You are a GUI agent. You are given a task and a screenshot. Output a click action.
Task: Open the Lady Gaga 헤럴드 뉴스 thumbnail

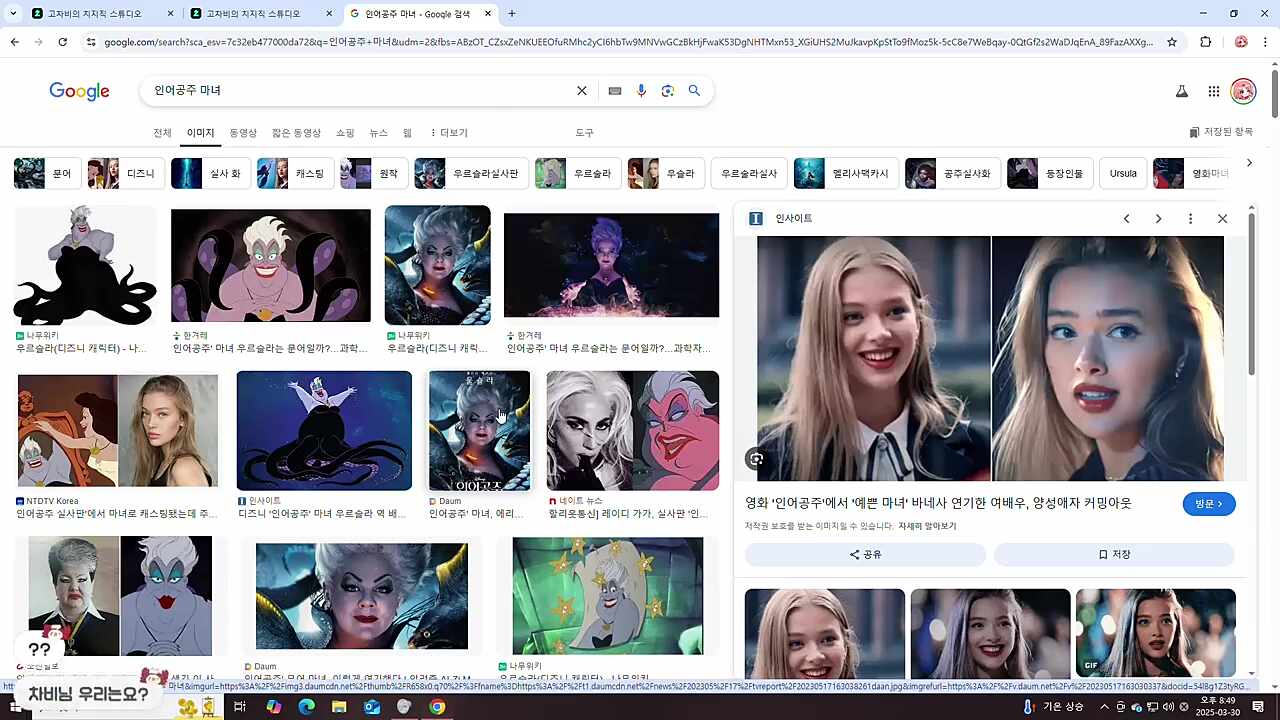coord(632,431)
